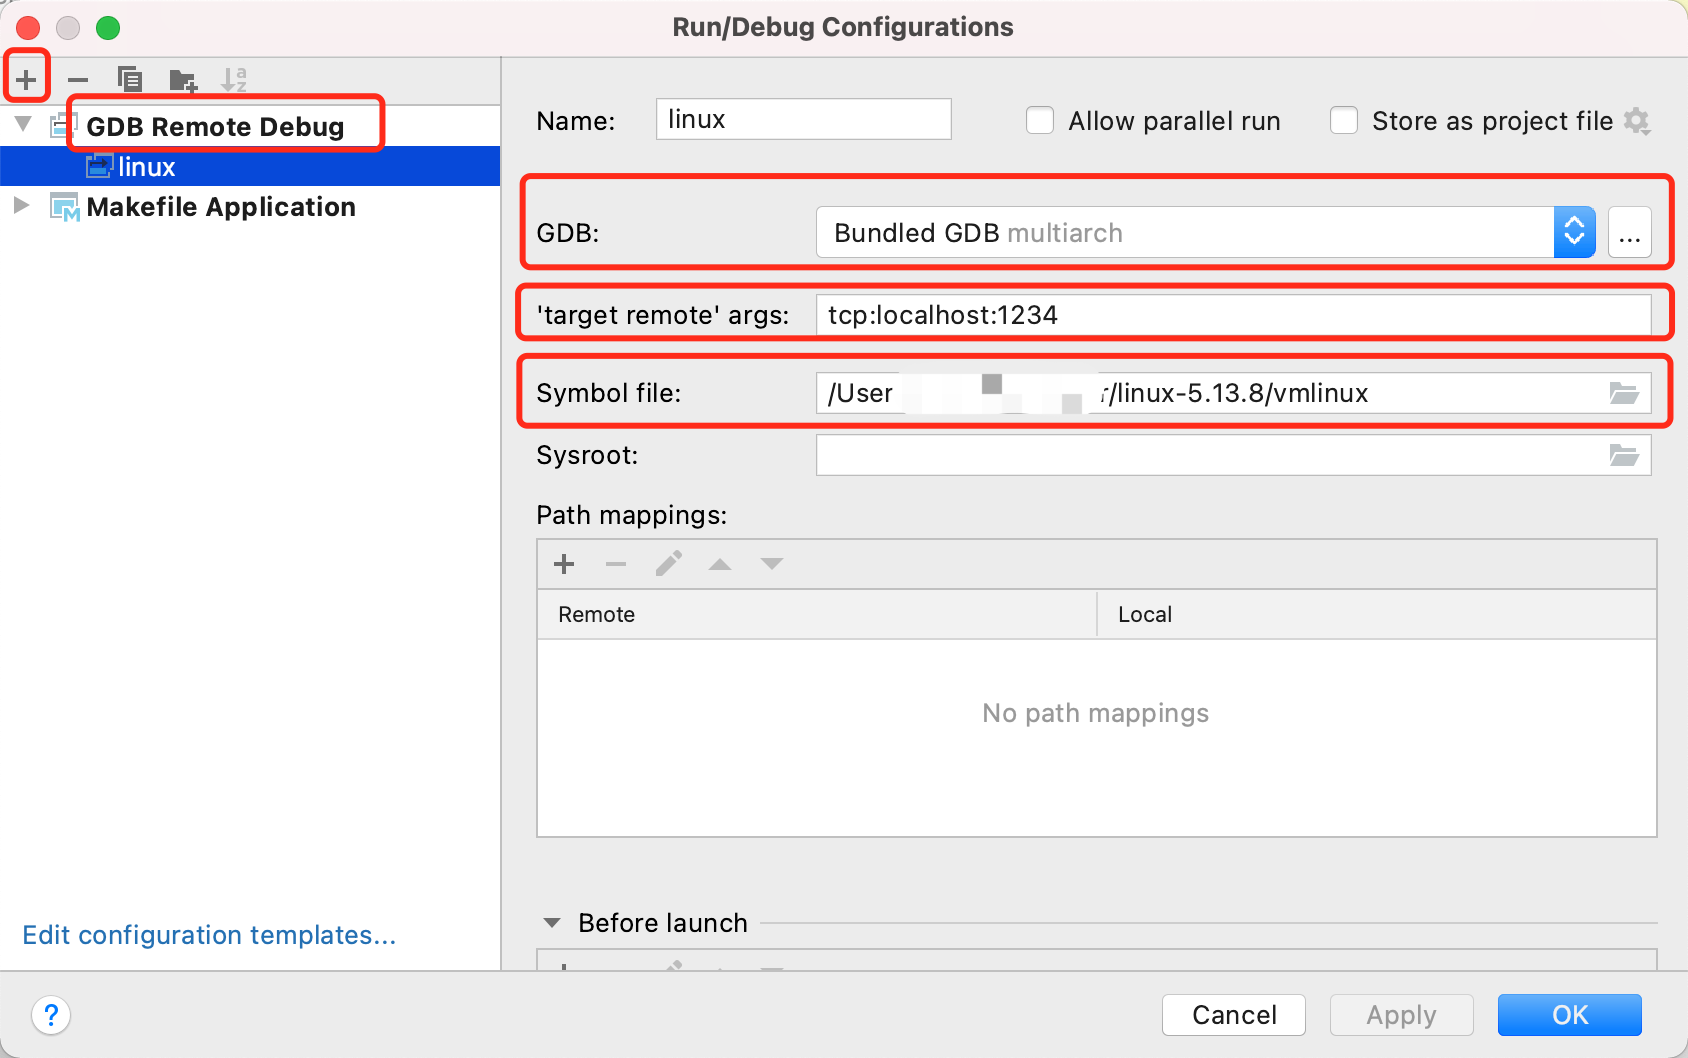This screenshot has width=1688, height=1058.
Task: Add a new path mapping entry
Action: (564, 564)
